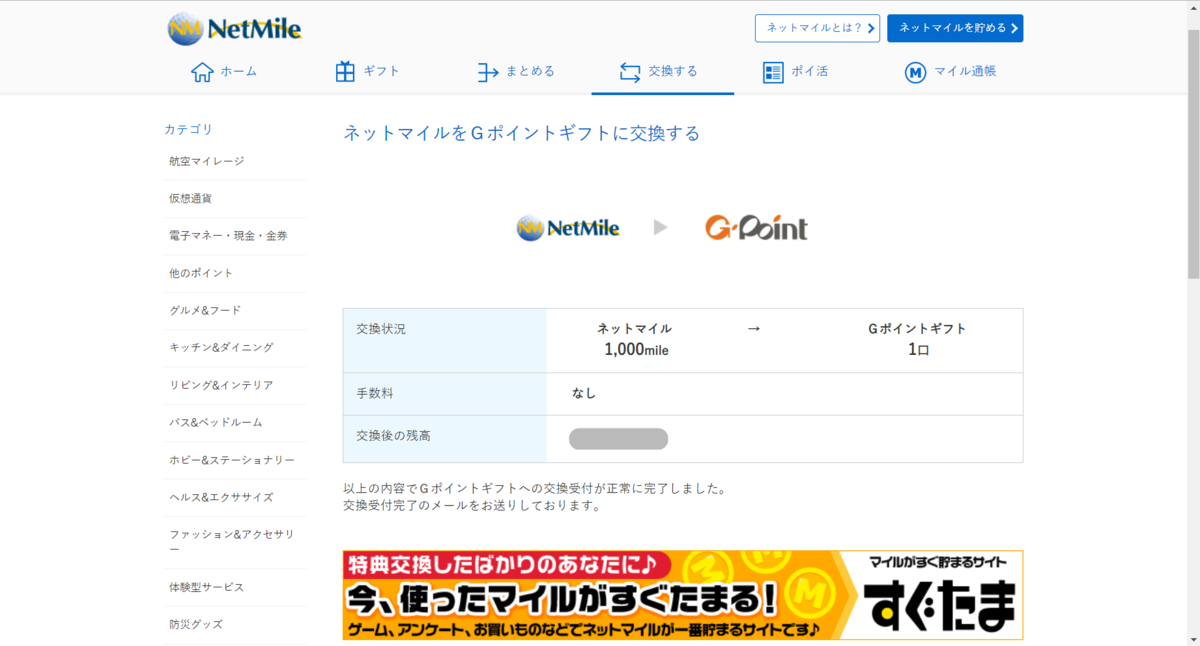Click the G-Point logo above the exchange table

tap(756, 228)
